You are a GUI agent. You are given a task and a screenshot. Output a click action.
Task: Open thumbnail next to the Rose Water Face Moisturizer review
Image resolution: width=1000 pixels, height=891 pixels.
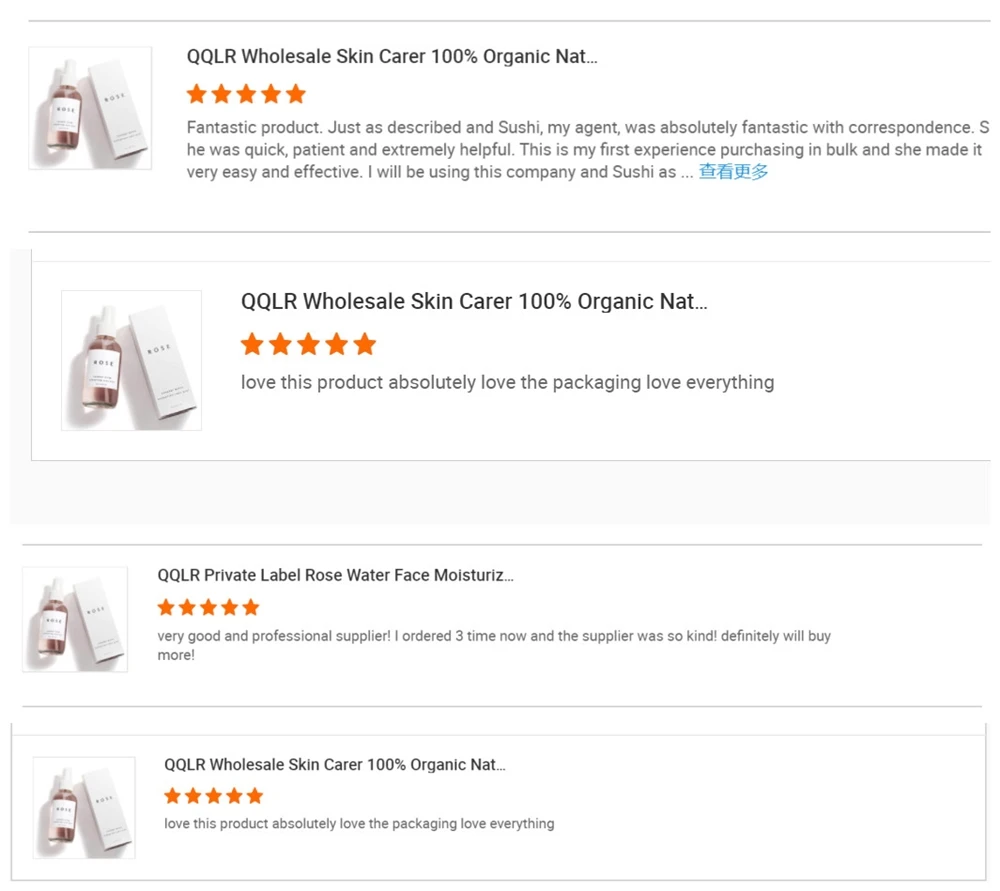coord(75,619)
